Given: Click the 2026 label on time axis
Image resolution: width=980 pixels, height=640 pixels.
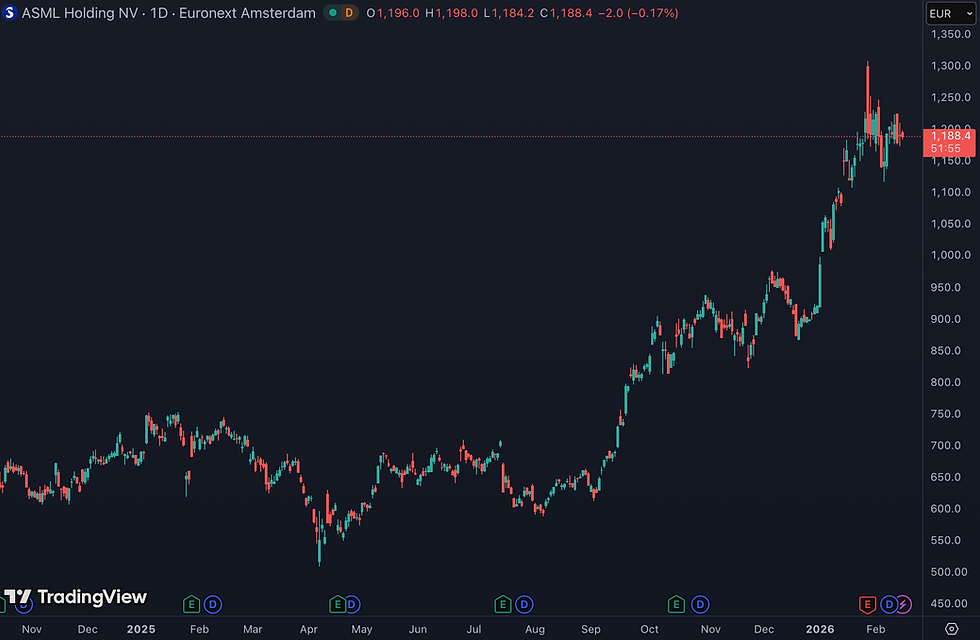Looking at the screenshot, I should 819,629.
